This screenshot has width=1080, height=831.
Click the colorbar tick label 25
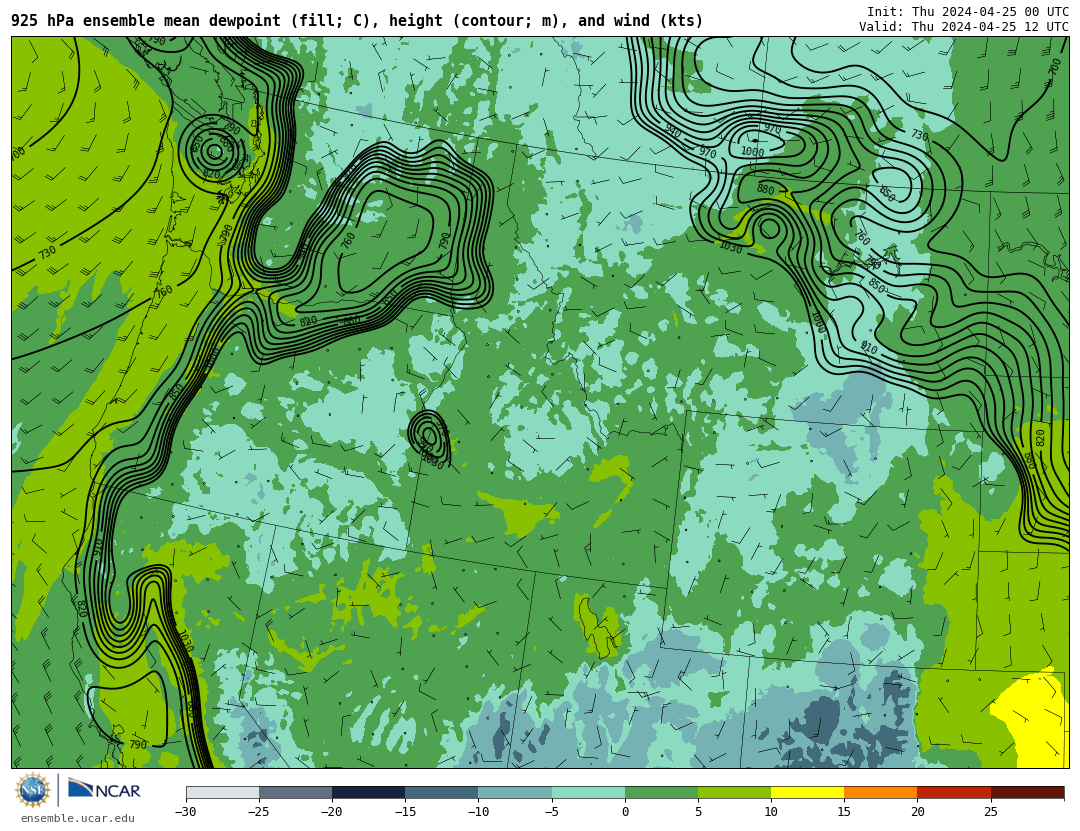coord(990,812)
